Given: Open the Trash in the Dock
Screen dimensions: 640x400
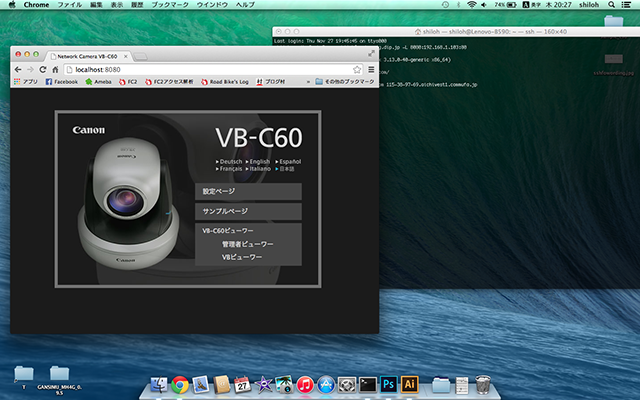Looking at the screenshot, I should pyautogui.click(x=483, y=384).
